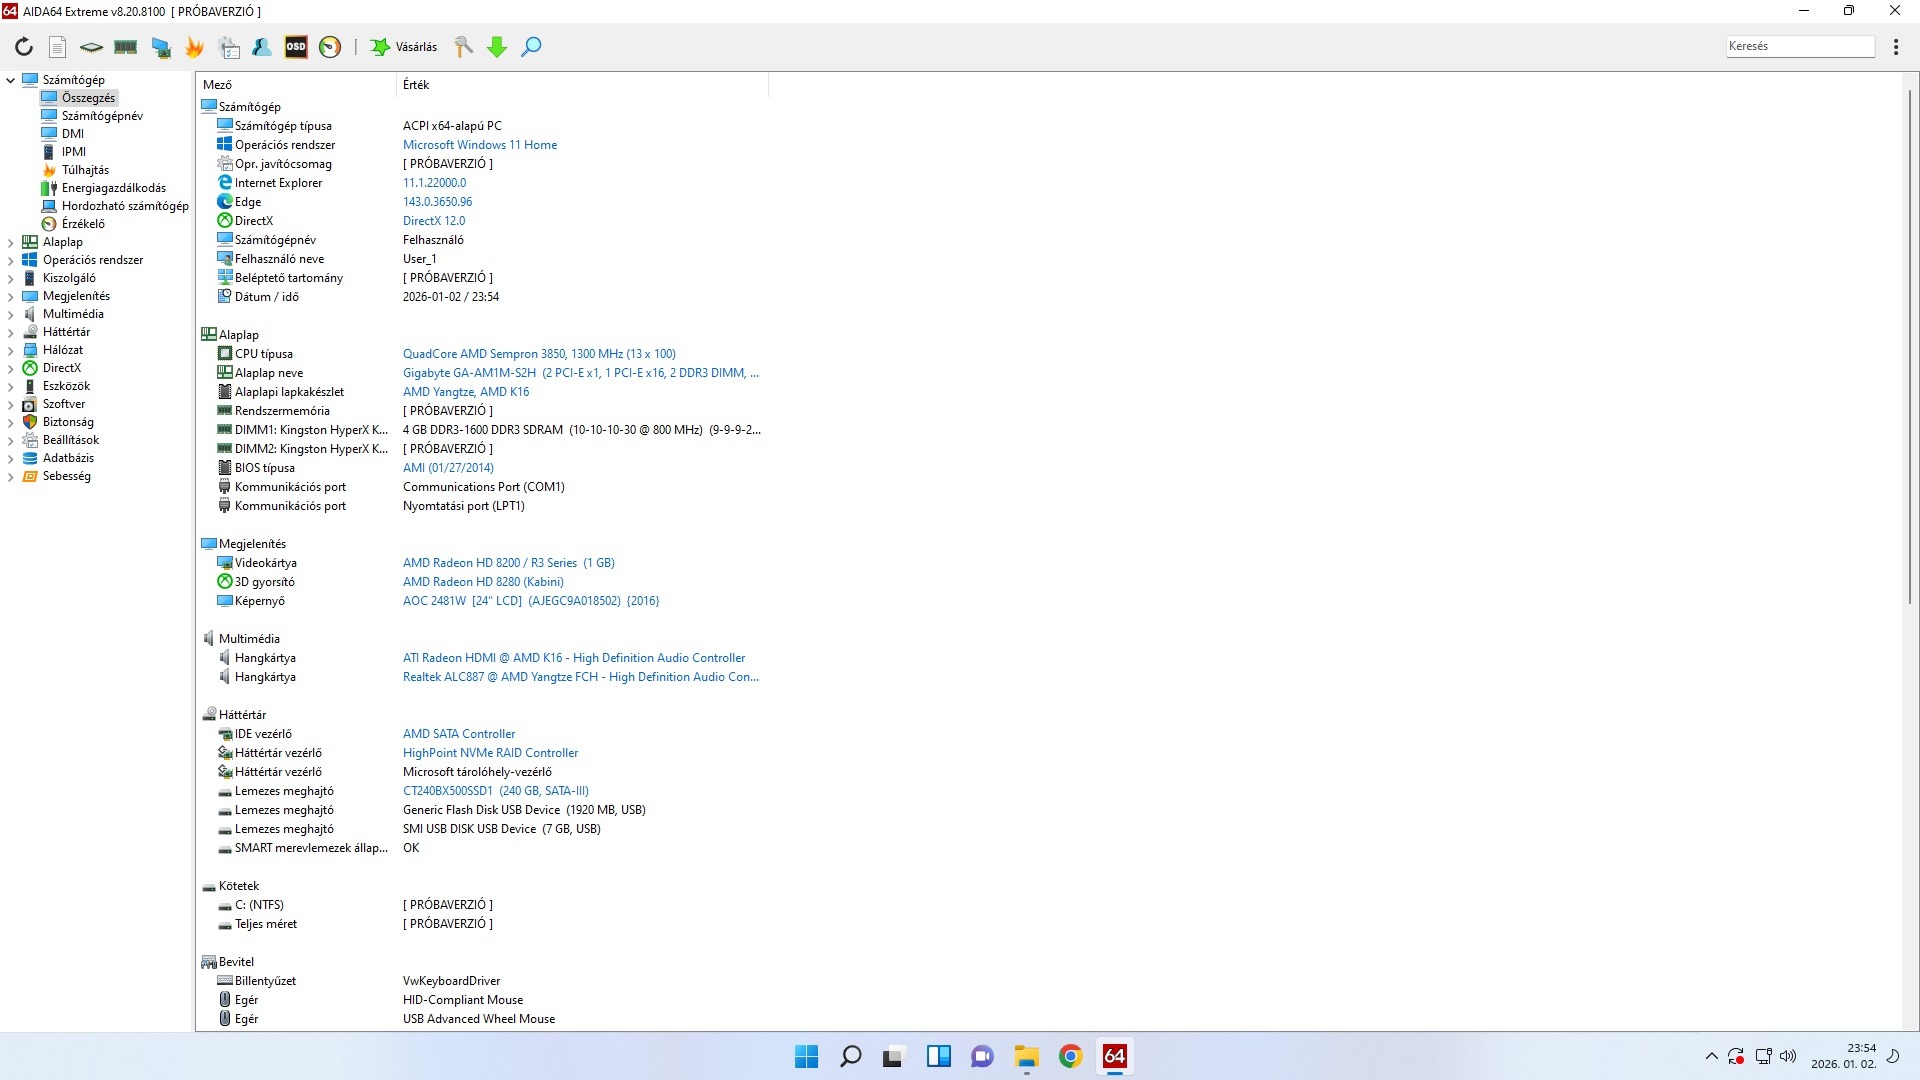Click the monitor diagnostics toolbar icon
Image resolution: width=1920 pixels, height=1080 pixels.
[160, 47]
